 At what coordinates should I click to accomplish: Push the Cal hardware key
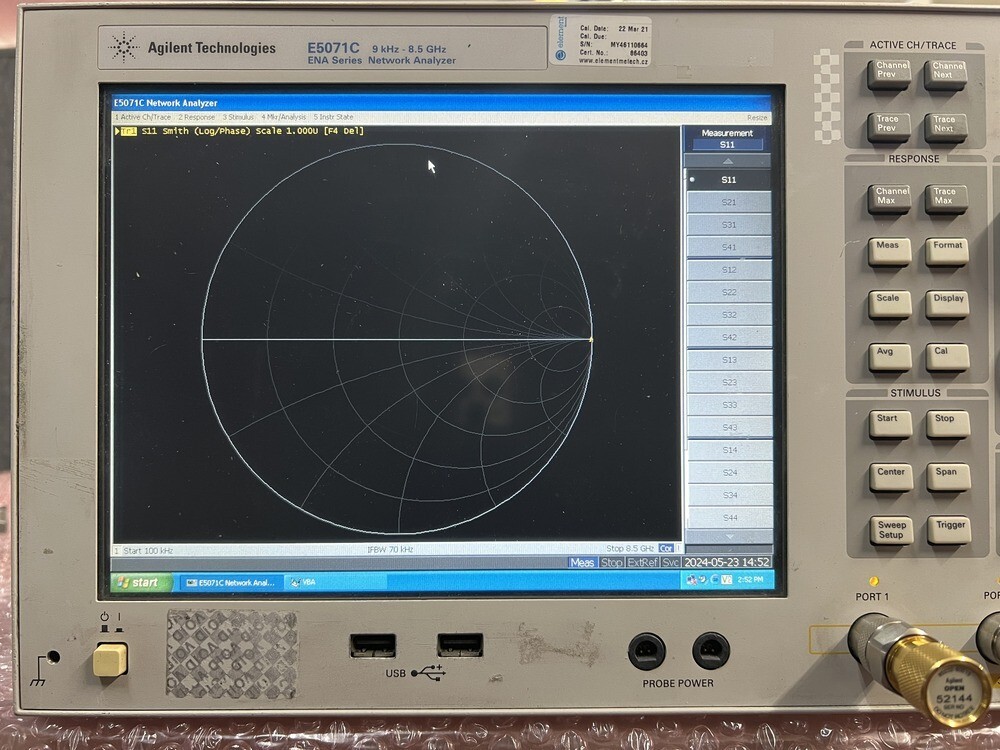(948, 357)
